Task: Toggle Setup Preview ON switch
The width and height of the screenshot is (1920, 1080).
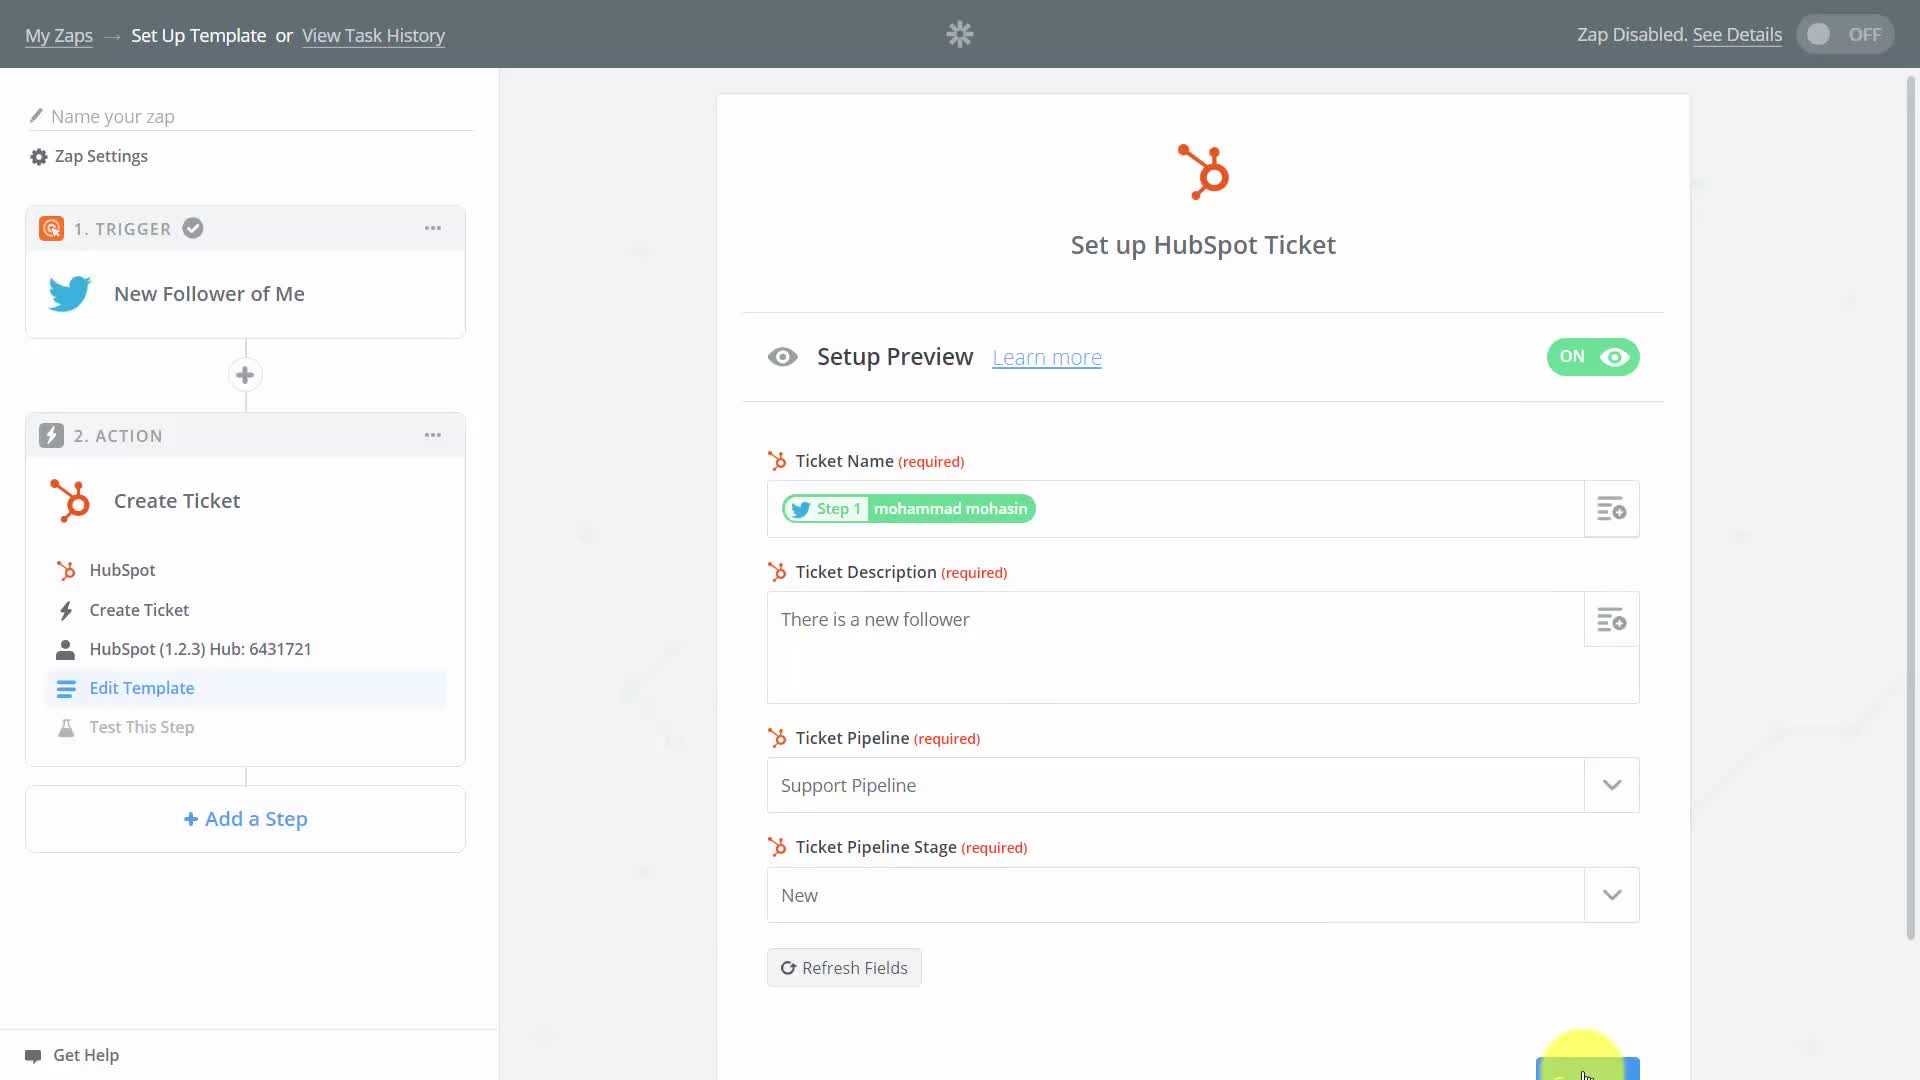Action: pos(1593,357)
